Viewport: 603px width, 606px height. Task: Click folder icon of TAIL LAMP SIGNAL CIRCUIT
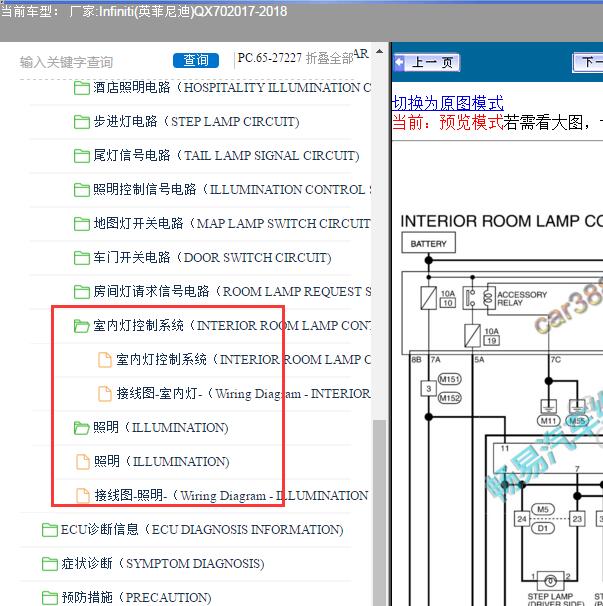82,156
